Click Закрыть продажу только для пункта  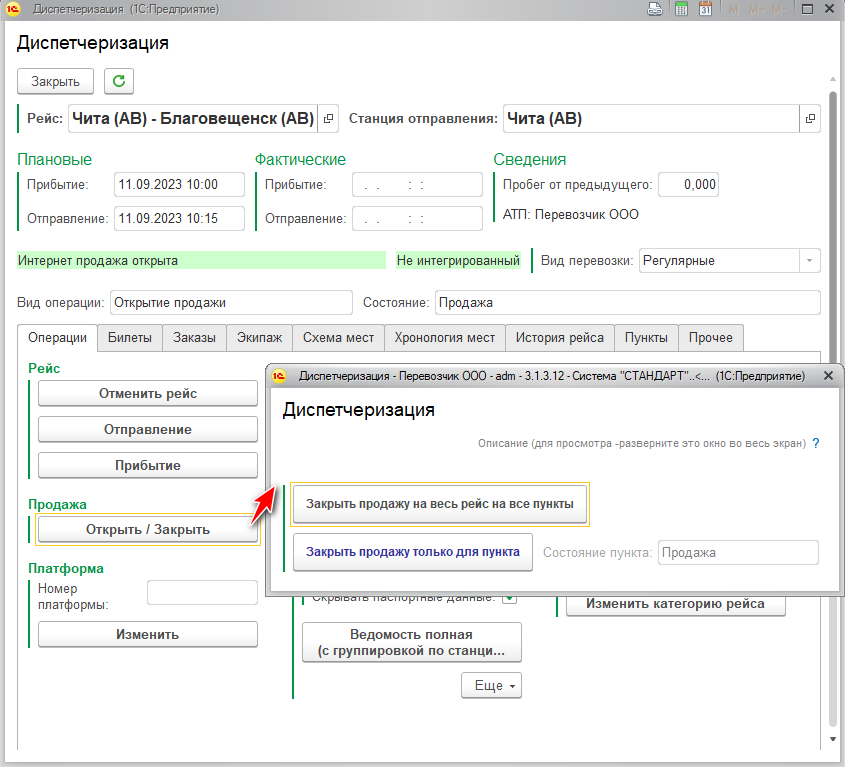(x=412, y=552)
